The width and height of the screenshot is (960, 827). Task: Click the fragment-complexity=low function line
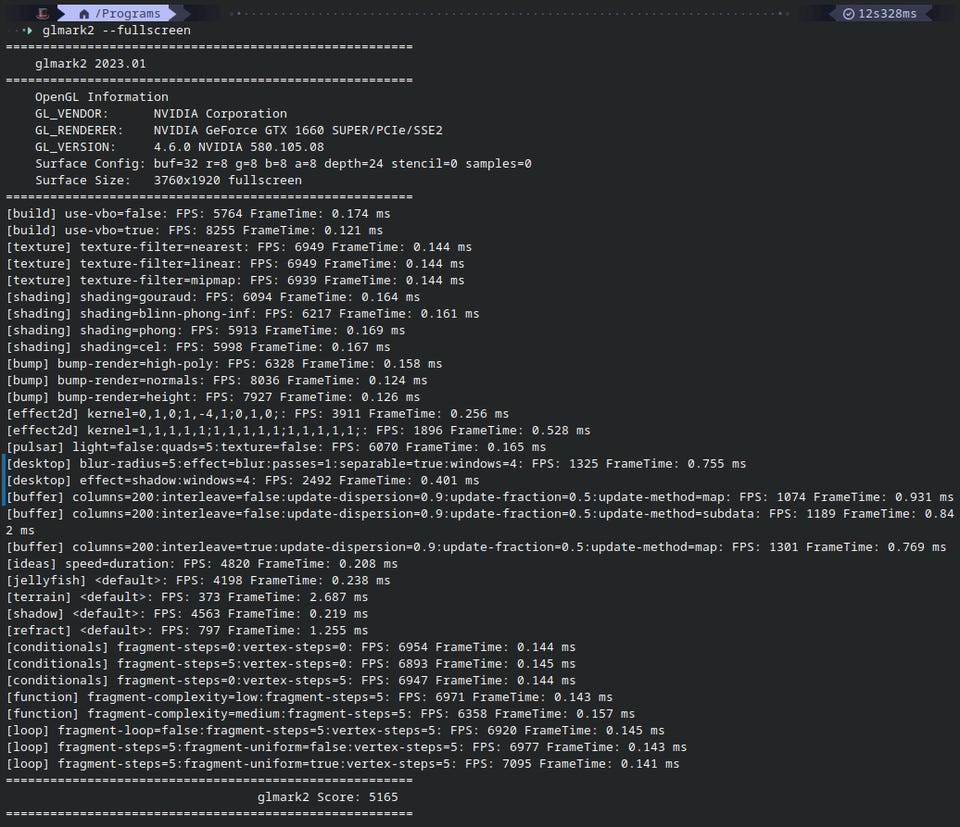coord(310,697)
